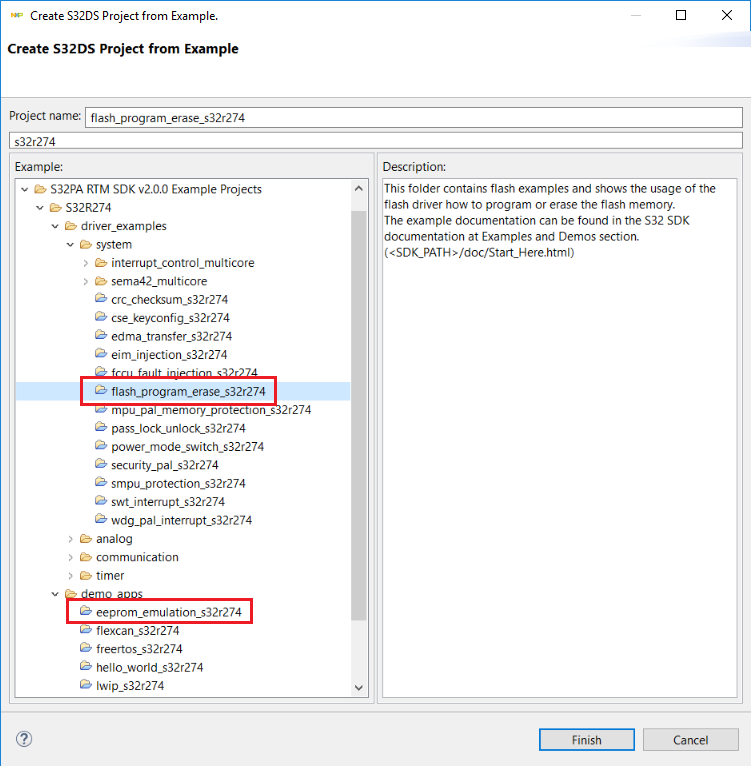751x766 pixels.
Task: Click the swt_interrupt_s32r274 project icon
Action: click(101, 501)
